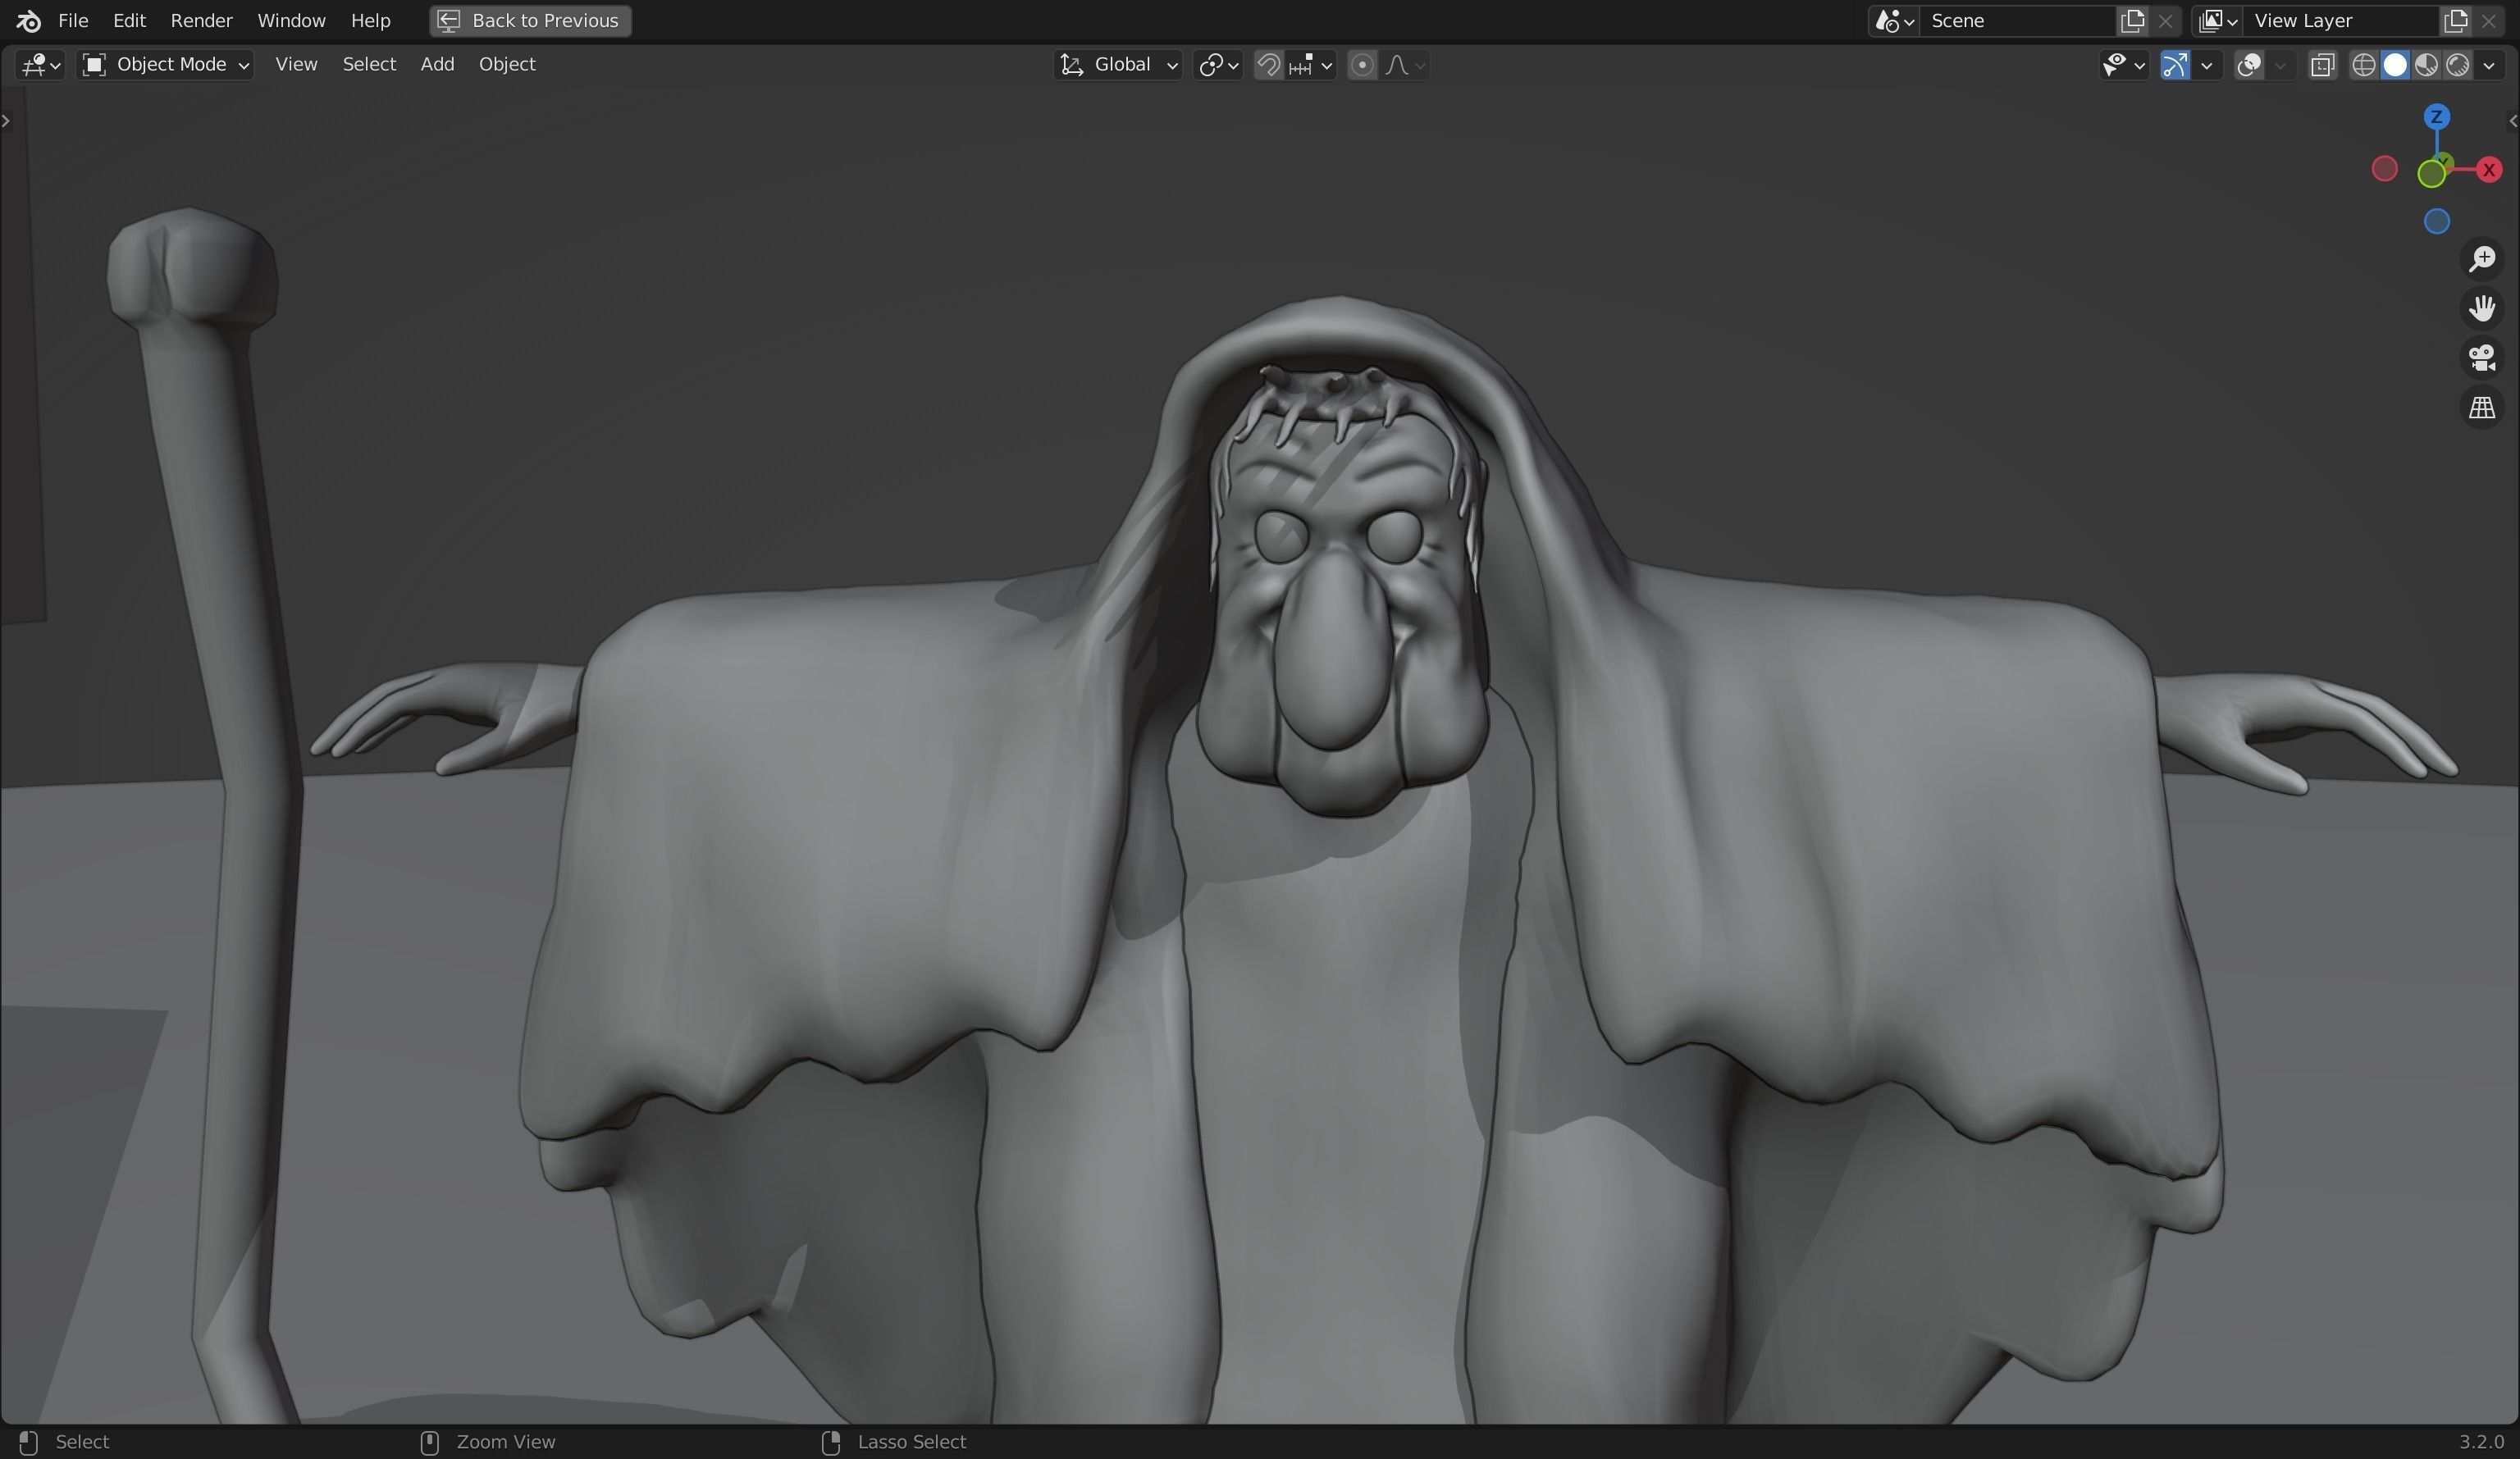
Task: Open the Add menu in viewport header
Action: point(437,64)
